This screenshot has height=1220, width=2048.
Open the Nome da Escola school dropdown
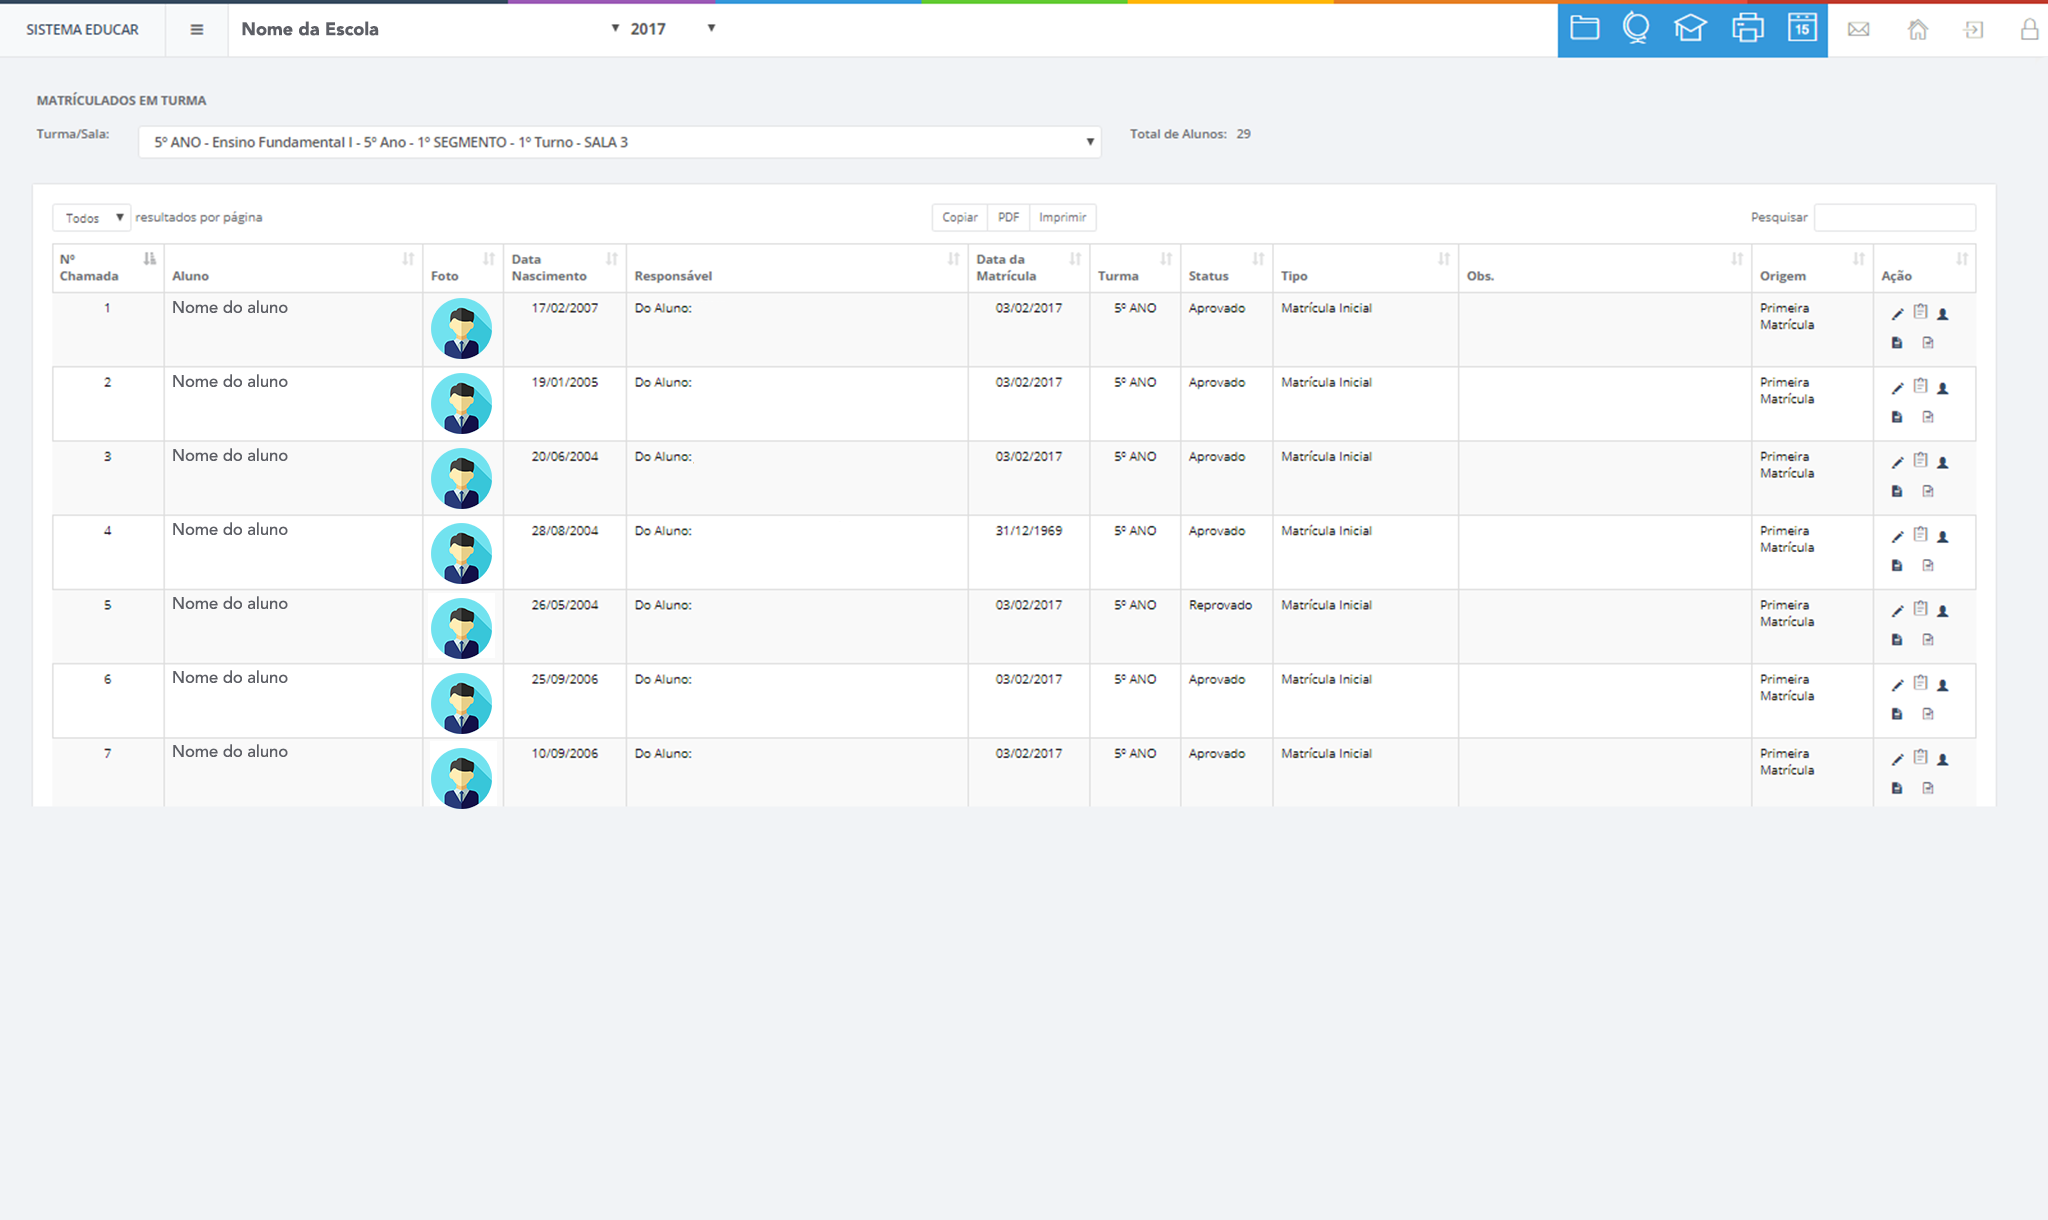click(430, 29)
